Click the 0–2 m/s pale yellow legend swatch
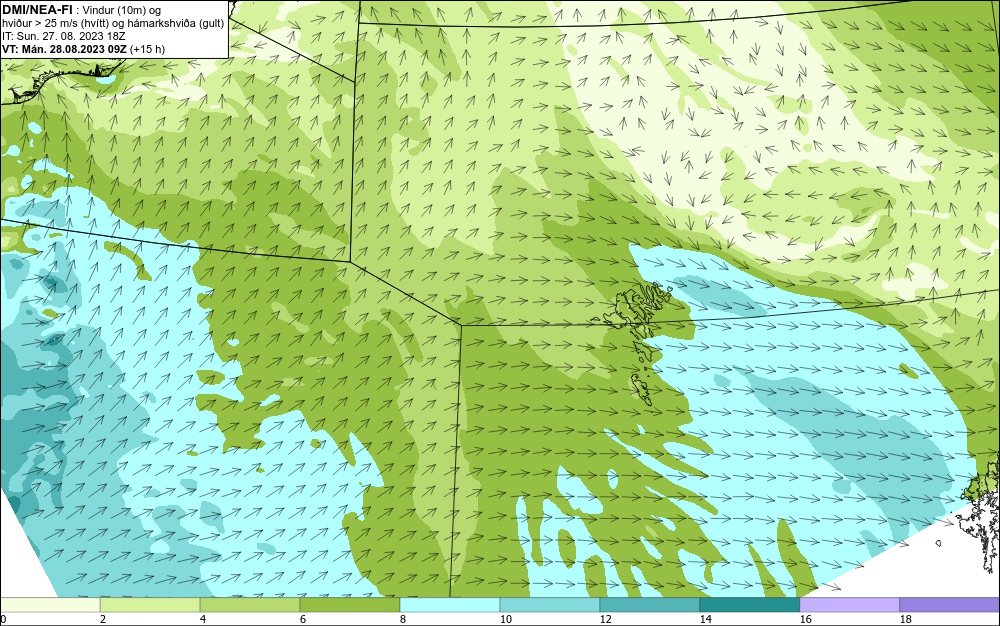The height and width of the screenshot is (626, 1000). tap(50, 605)
